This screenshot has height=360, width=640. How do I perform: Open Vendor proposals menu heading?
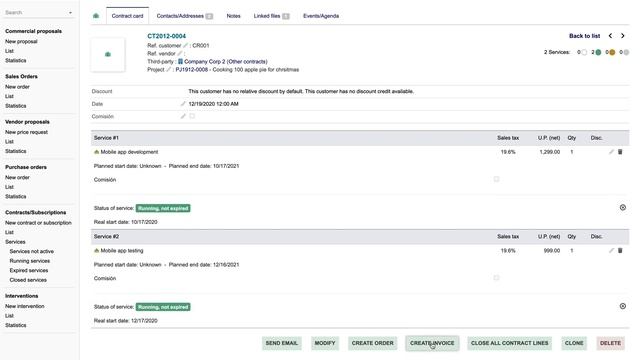tap(27, 122)
